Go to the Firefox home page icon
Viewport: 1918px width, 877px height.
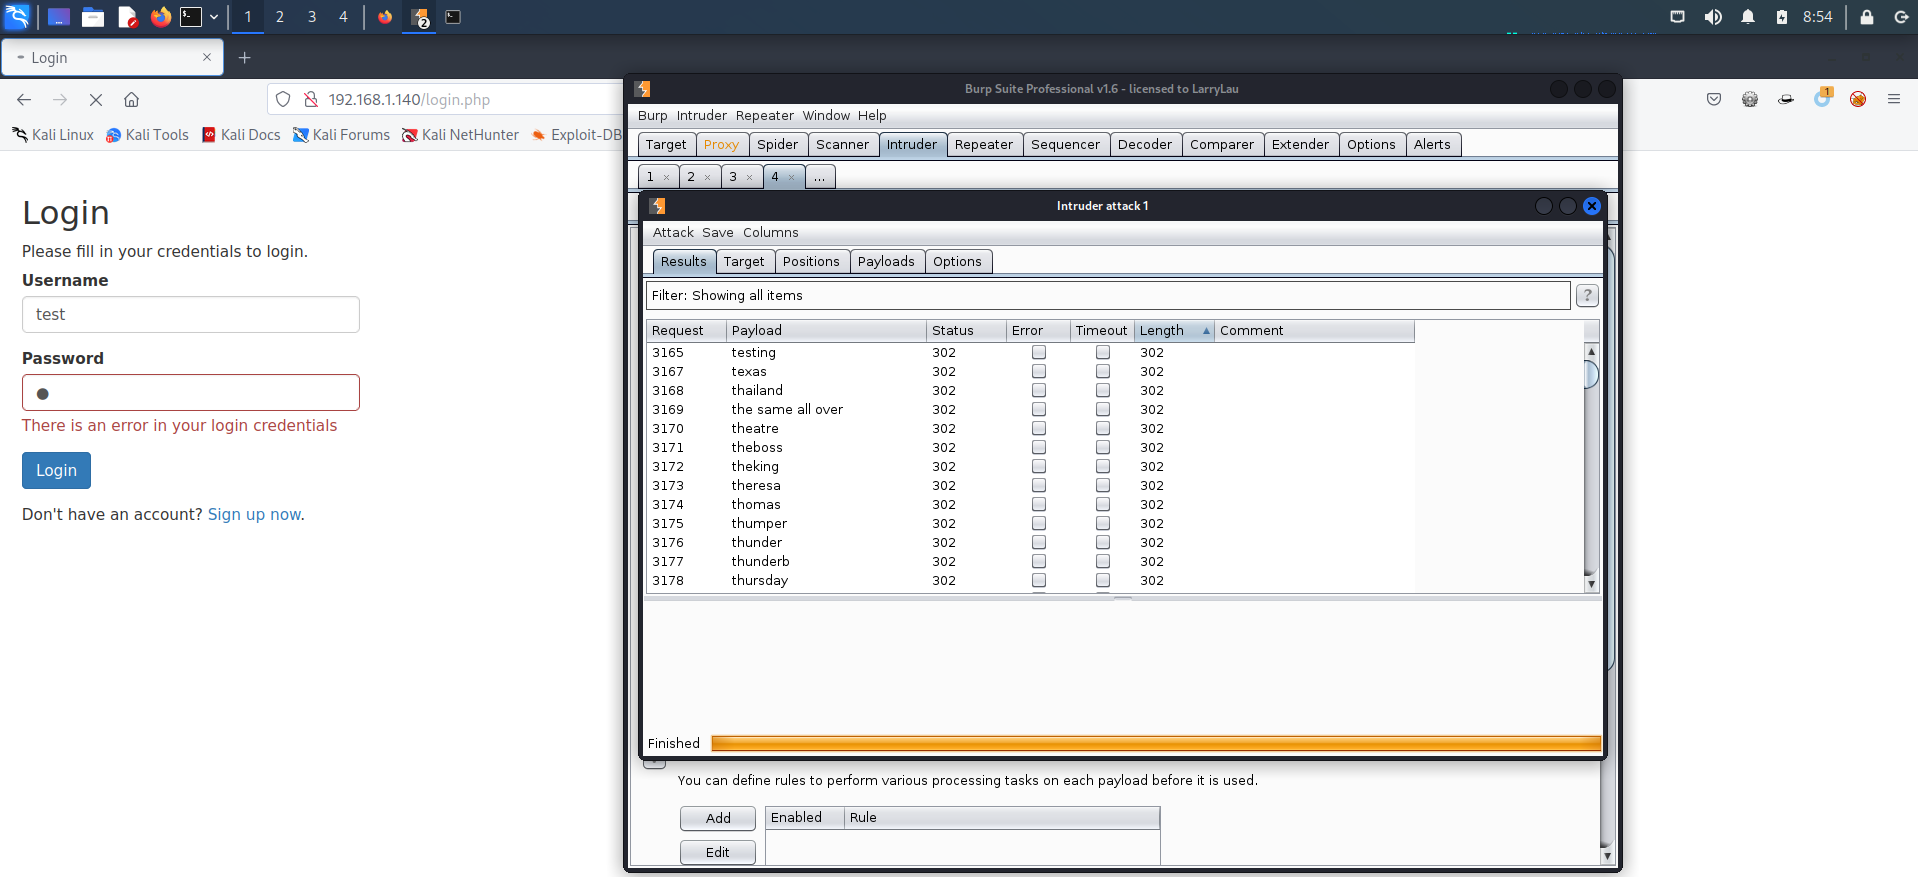click(x=131, y=100)
